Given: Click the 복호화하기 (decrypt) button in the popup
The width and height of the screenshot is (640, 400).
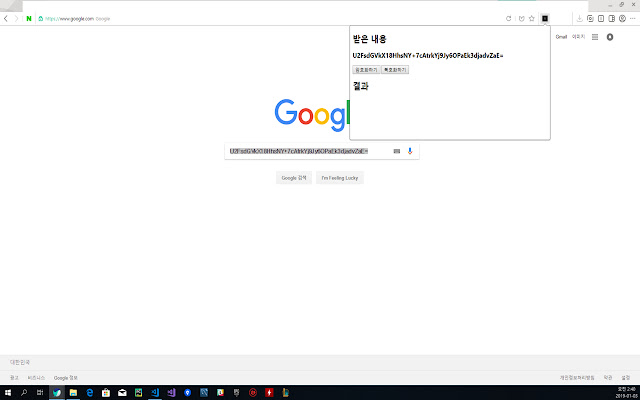Looking at the screenshot, I should pos(395,70).
